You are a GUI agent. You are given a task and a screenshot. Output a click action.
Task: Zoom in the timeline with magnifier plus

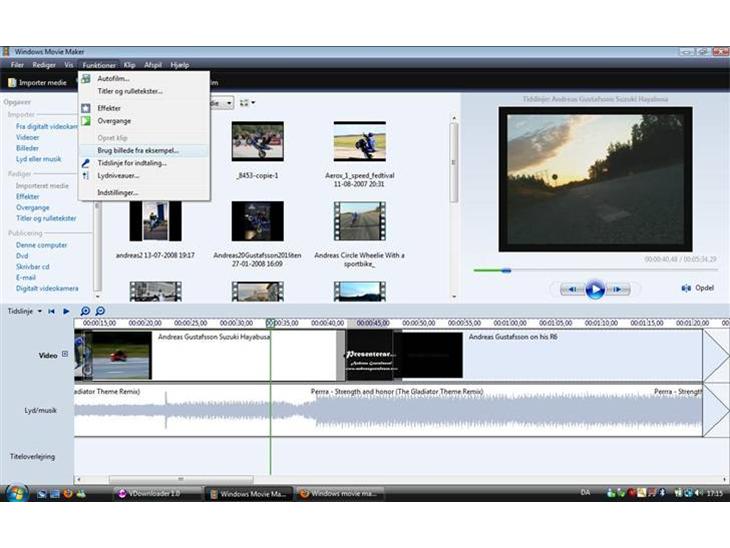[85, 311]
